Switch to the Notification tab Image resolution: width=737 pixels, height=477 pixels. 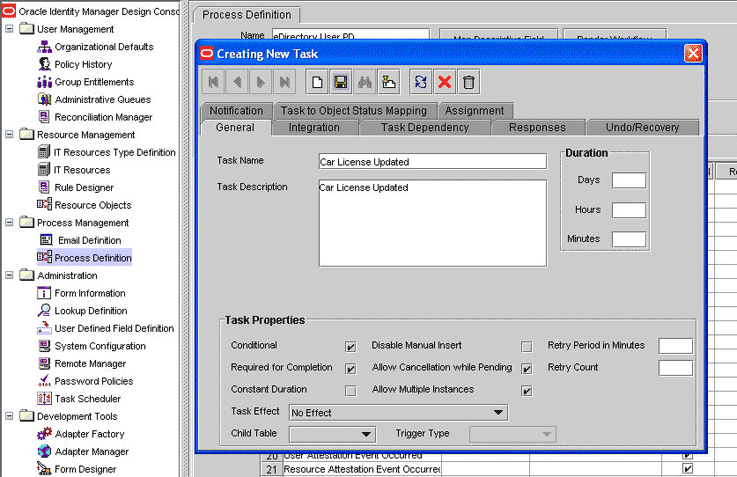tap(236, 111)
